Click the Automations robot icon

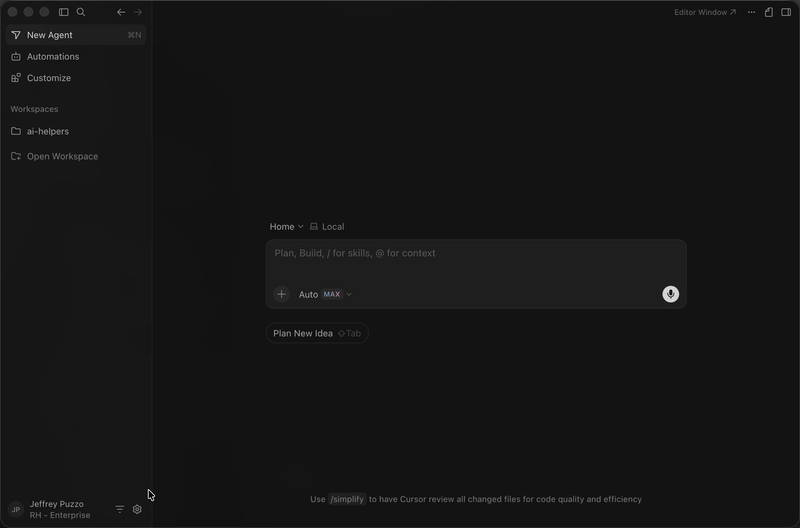tap(16, 57)
